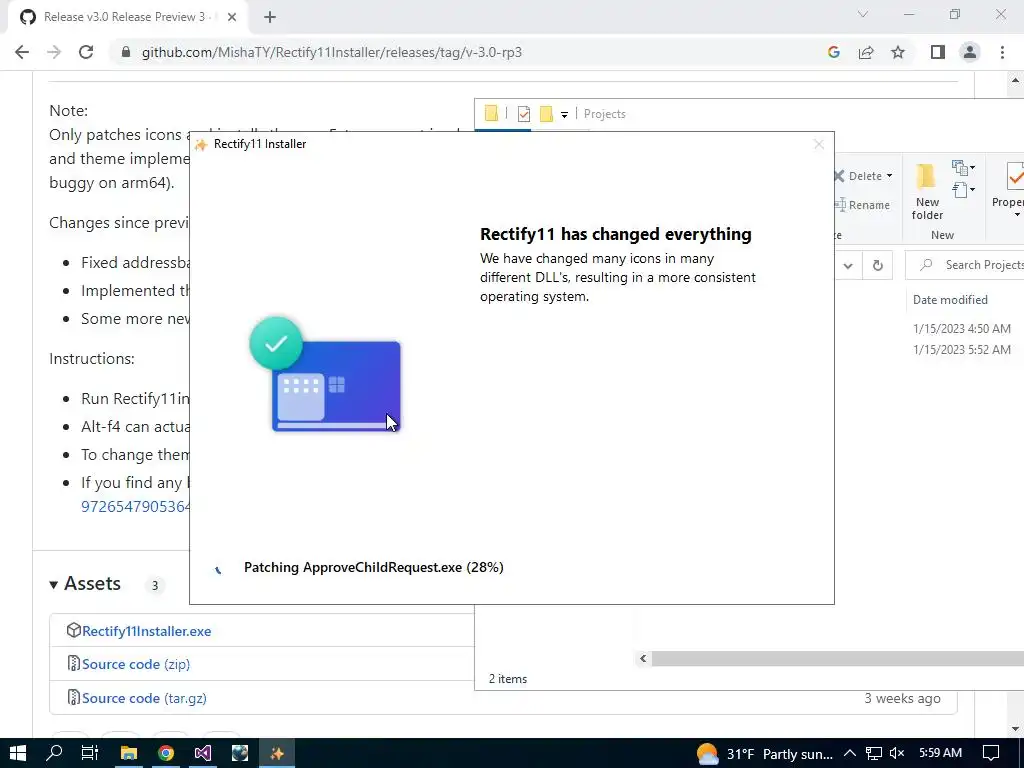Close the Release v3.0 tab
This screenshot has height=768, width=1024.
click(x=232, y=18)
